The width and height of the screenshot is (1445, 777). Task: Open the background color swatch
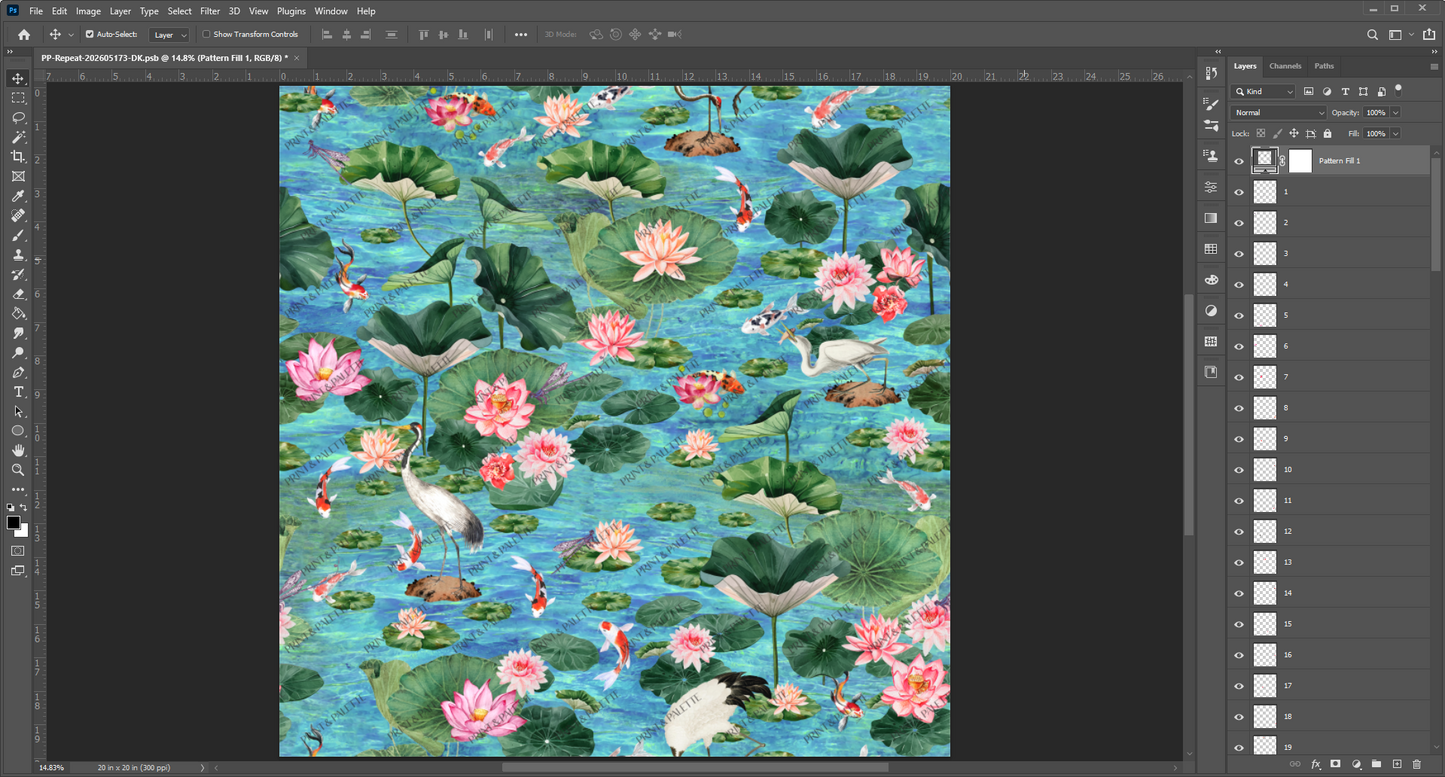pyautogui.click(x=23, y=532)
